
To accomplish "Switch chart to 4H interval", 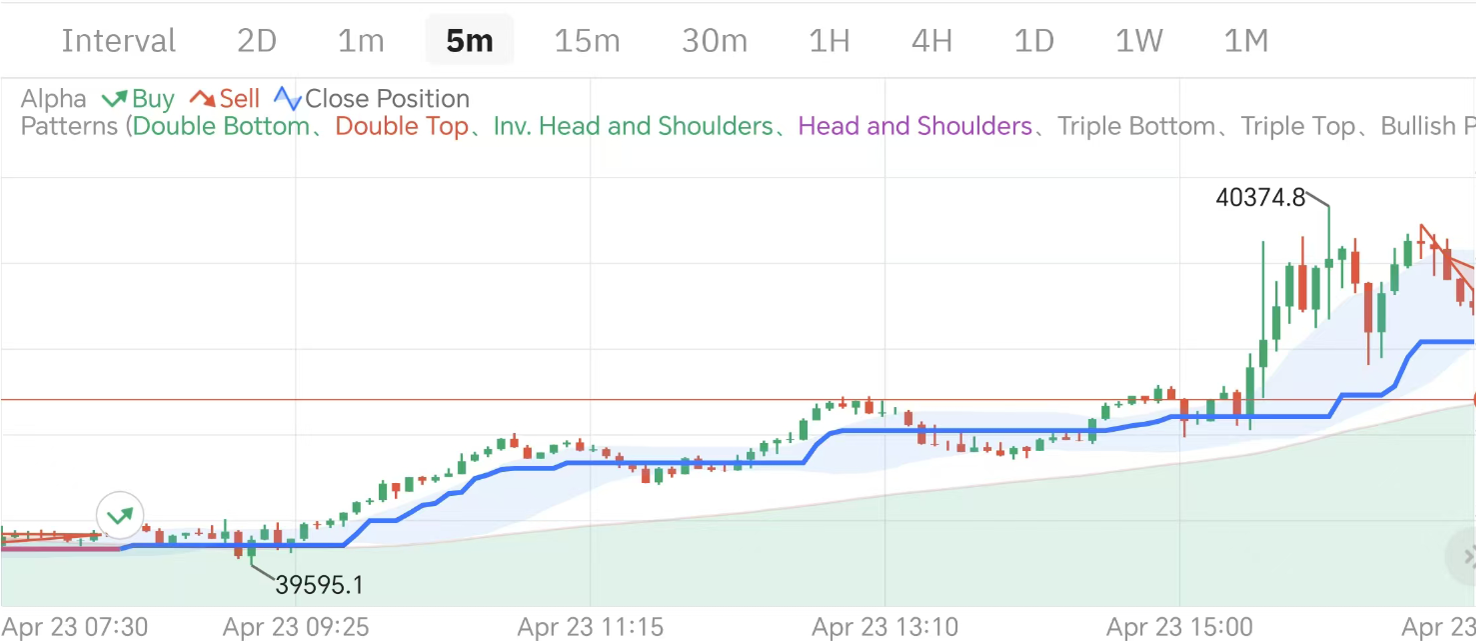I will click(x=931, y=41).
